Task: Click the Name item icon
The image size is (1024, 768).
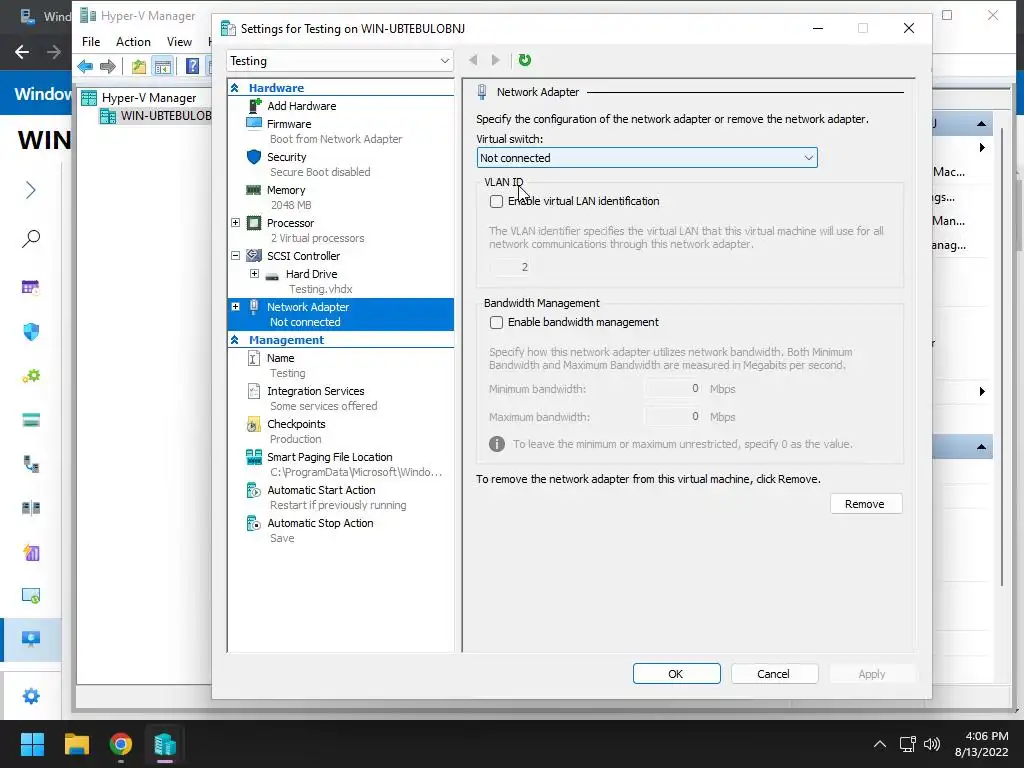Action: coord(254,358)
